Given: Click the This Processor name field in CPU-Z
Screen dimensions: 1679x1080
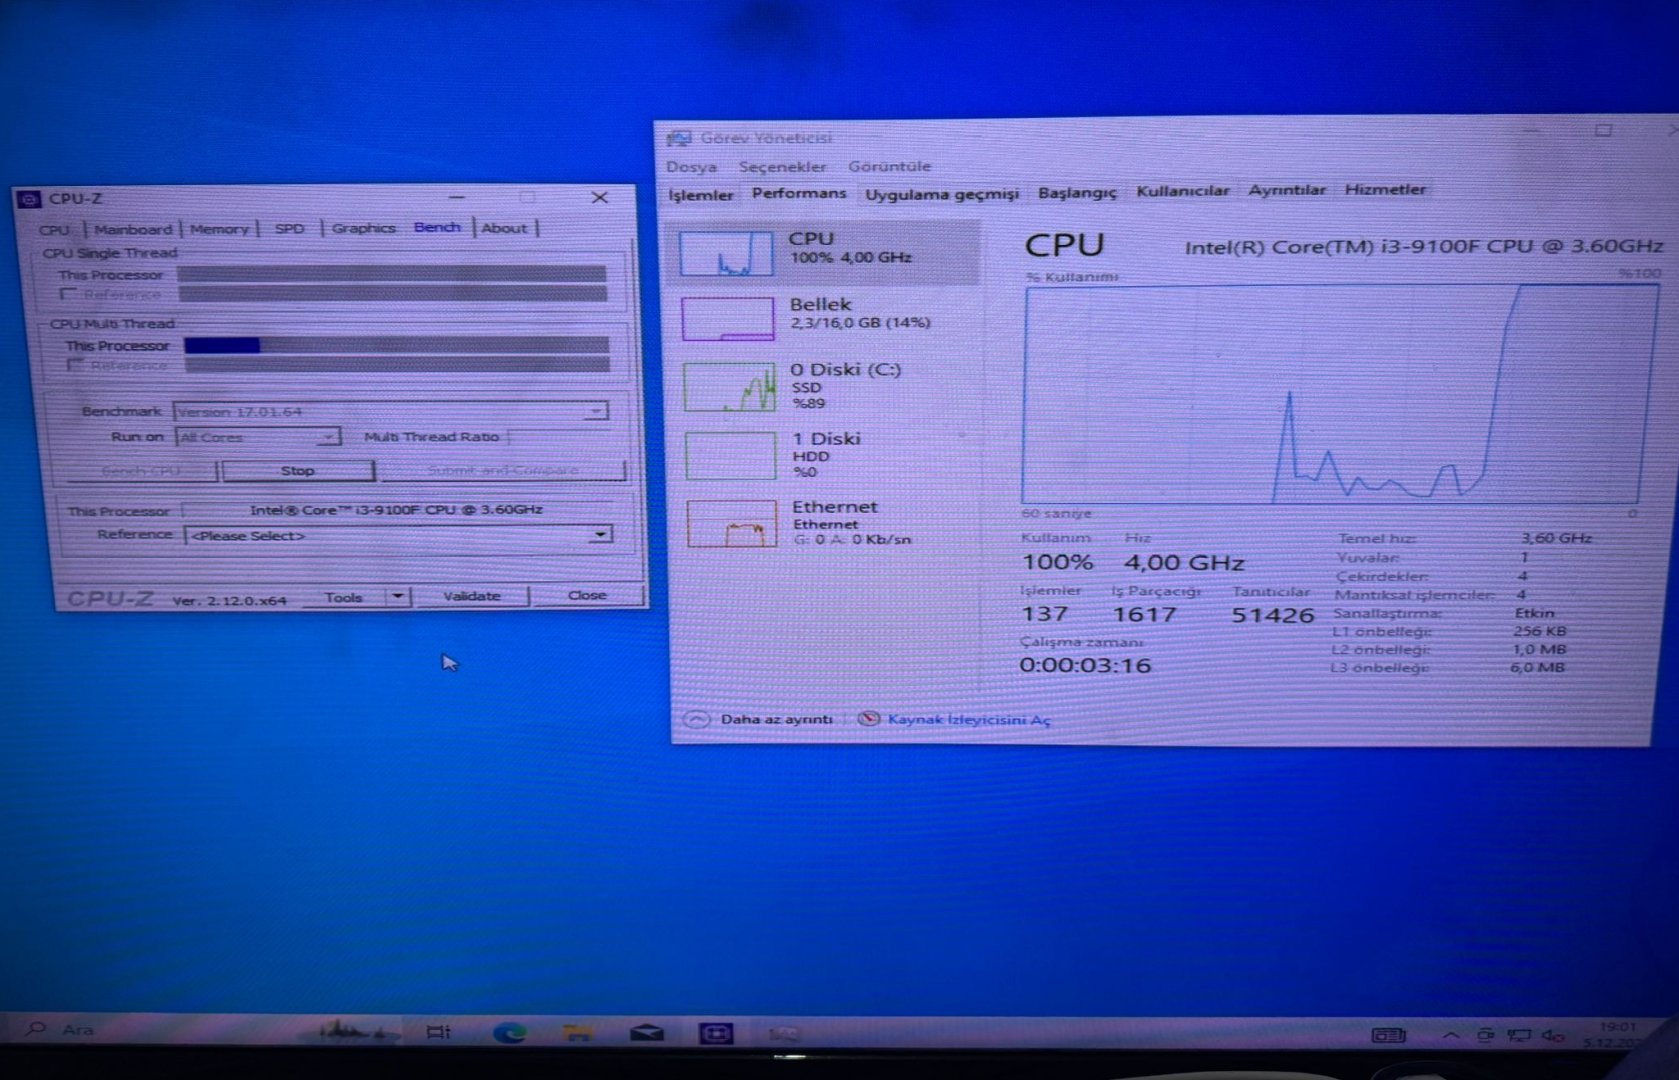Looking at the screenshot, I should pyautogui.click(x=398, y=510).
